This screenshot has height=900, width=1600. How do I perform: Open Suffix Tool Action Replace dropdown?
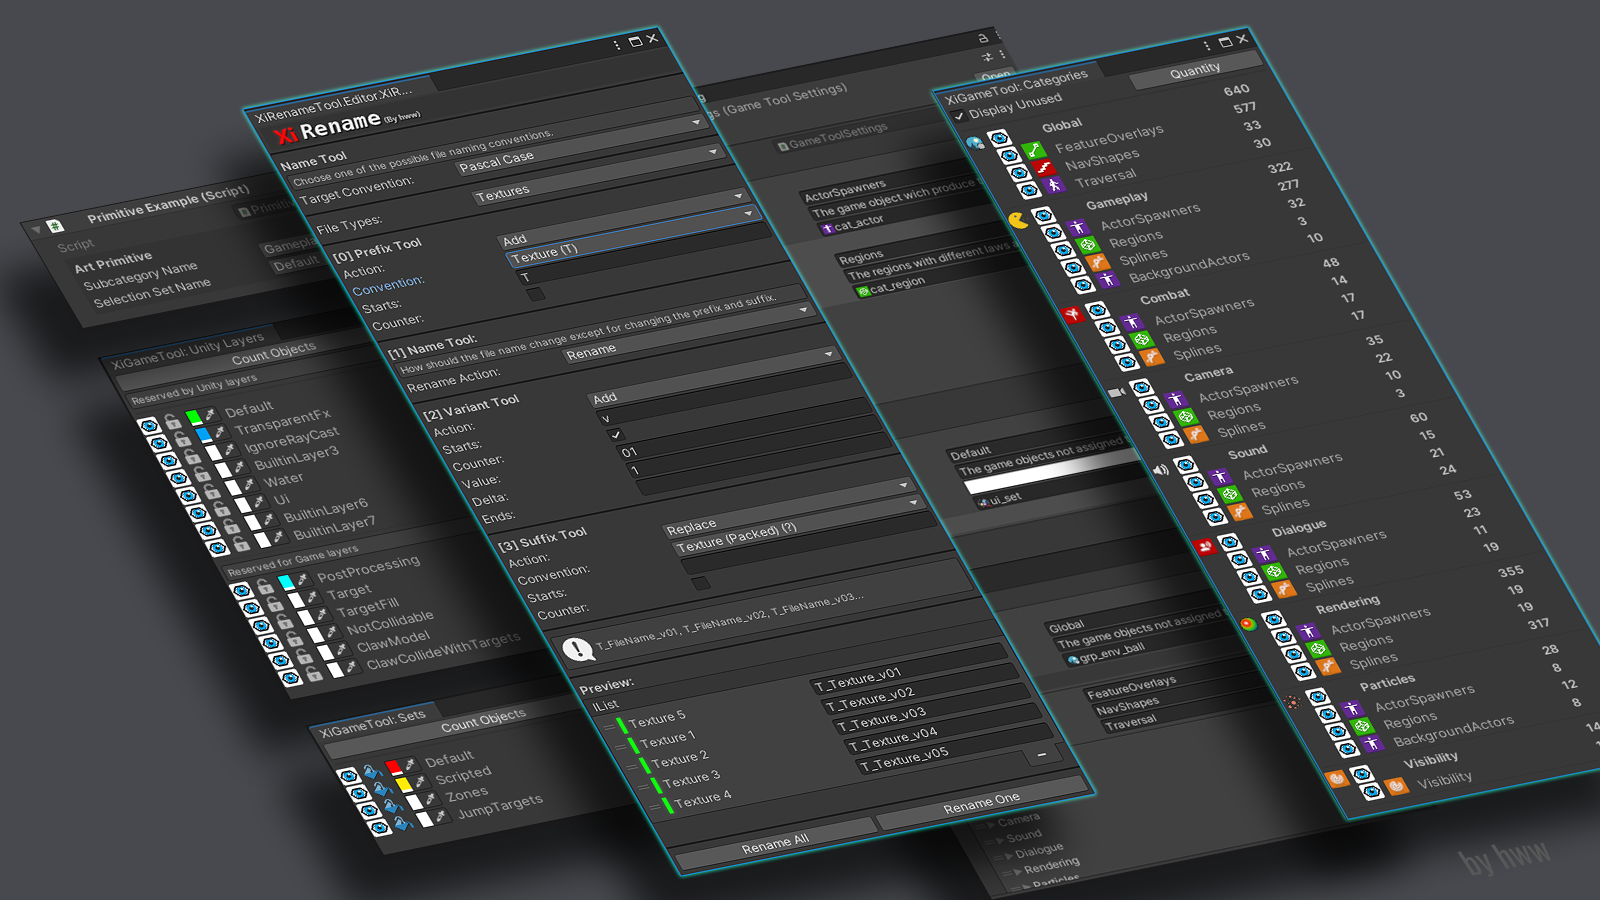[788, 510]
